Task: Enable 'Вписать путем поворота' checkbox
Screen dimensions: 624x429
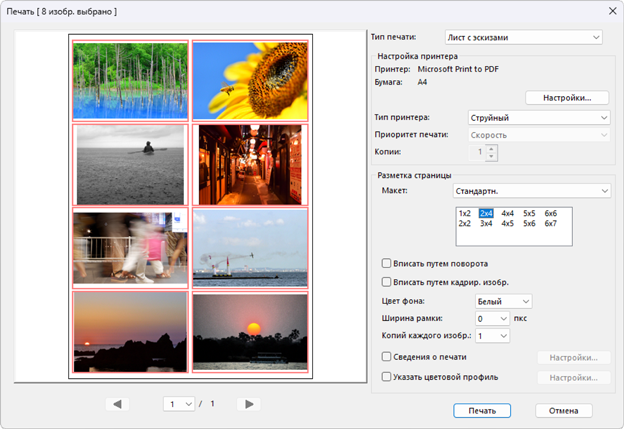Action: coord(387,264)
